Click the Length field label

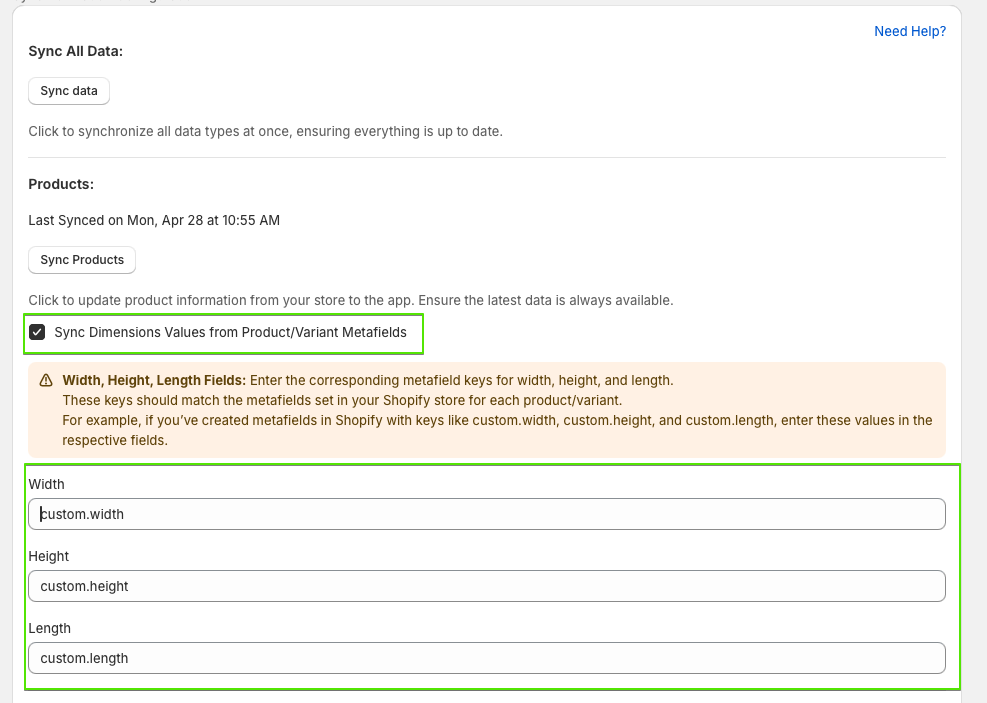coord(50,628)
